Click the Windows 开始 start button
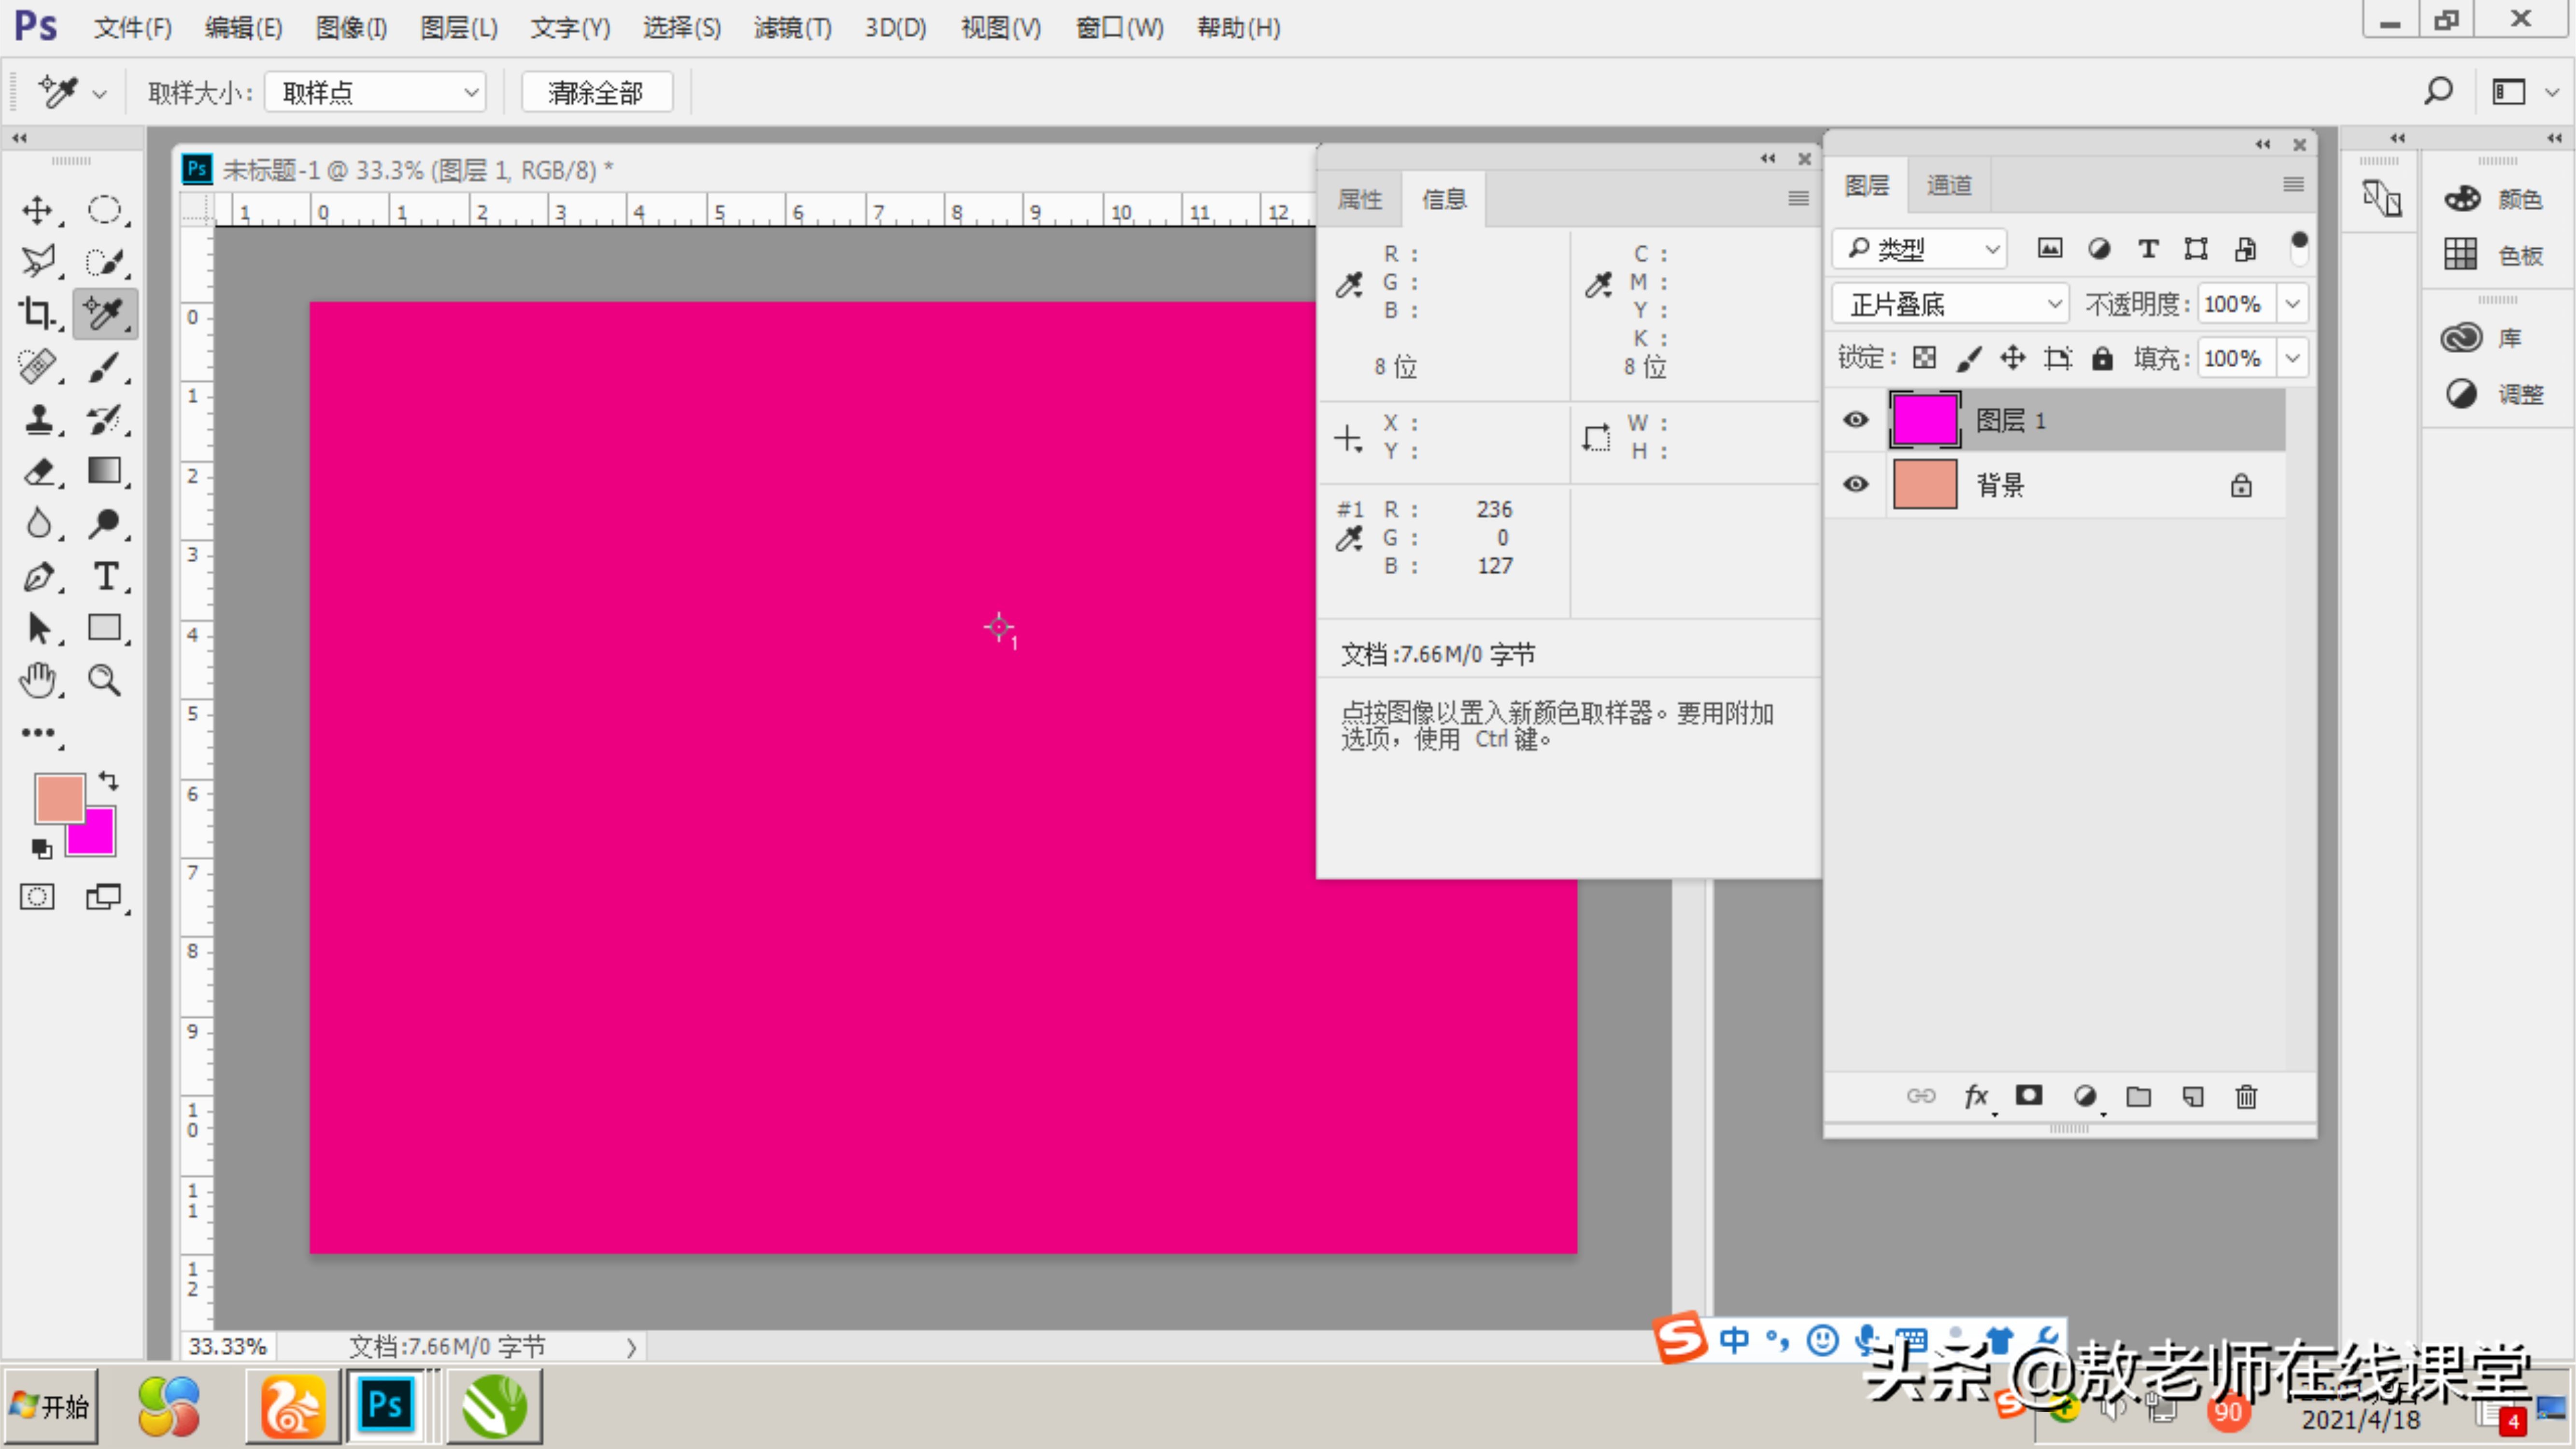 point(51,1407)
